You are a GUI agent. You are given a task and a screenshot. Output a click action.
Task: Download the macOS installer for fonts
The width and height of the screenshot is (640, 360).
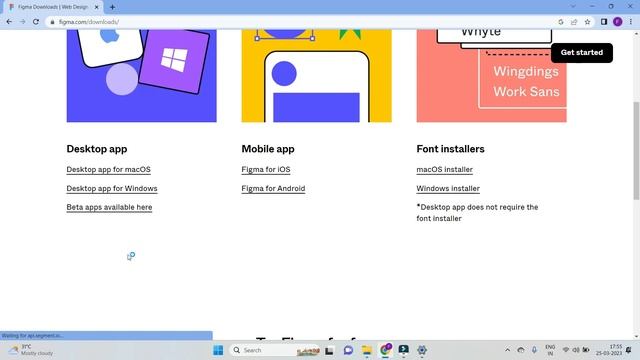(444, 169)
